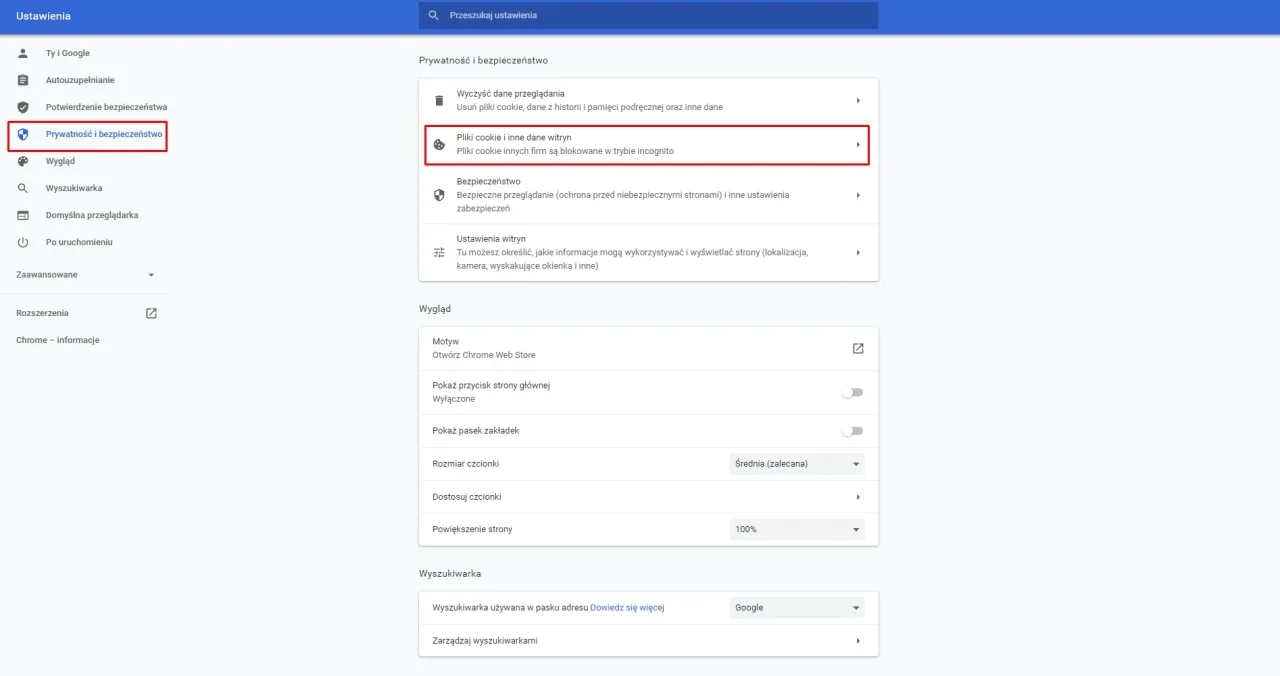This screenshot has width=1280, height=676.
Task: Click the Dowiedz się więcej link
Action: [x=628, y=607]
